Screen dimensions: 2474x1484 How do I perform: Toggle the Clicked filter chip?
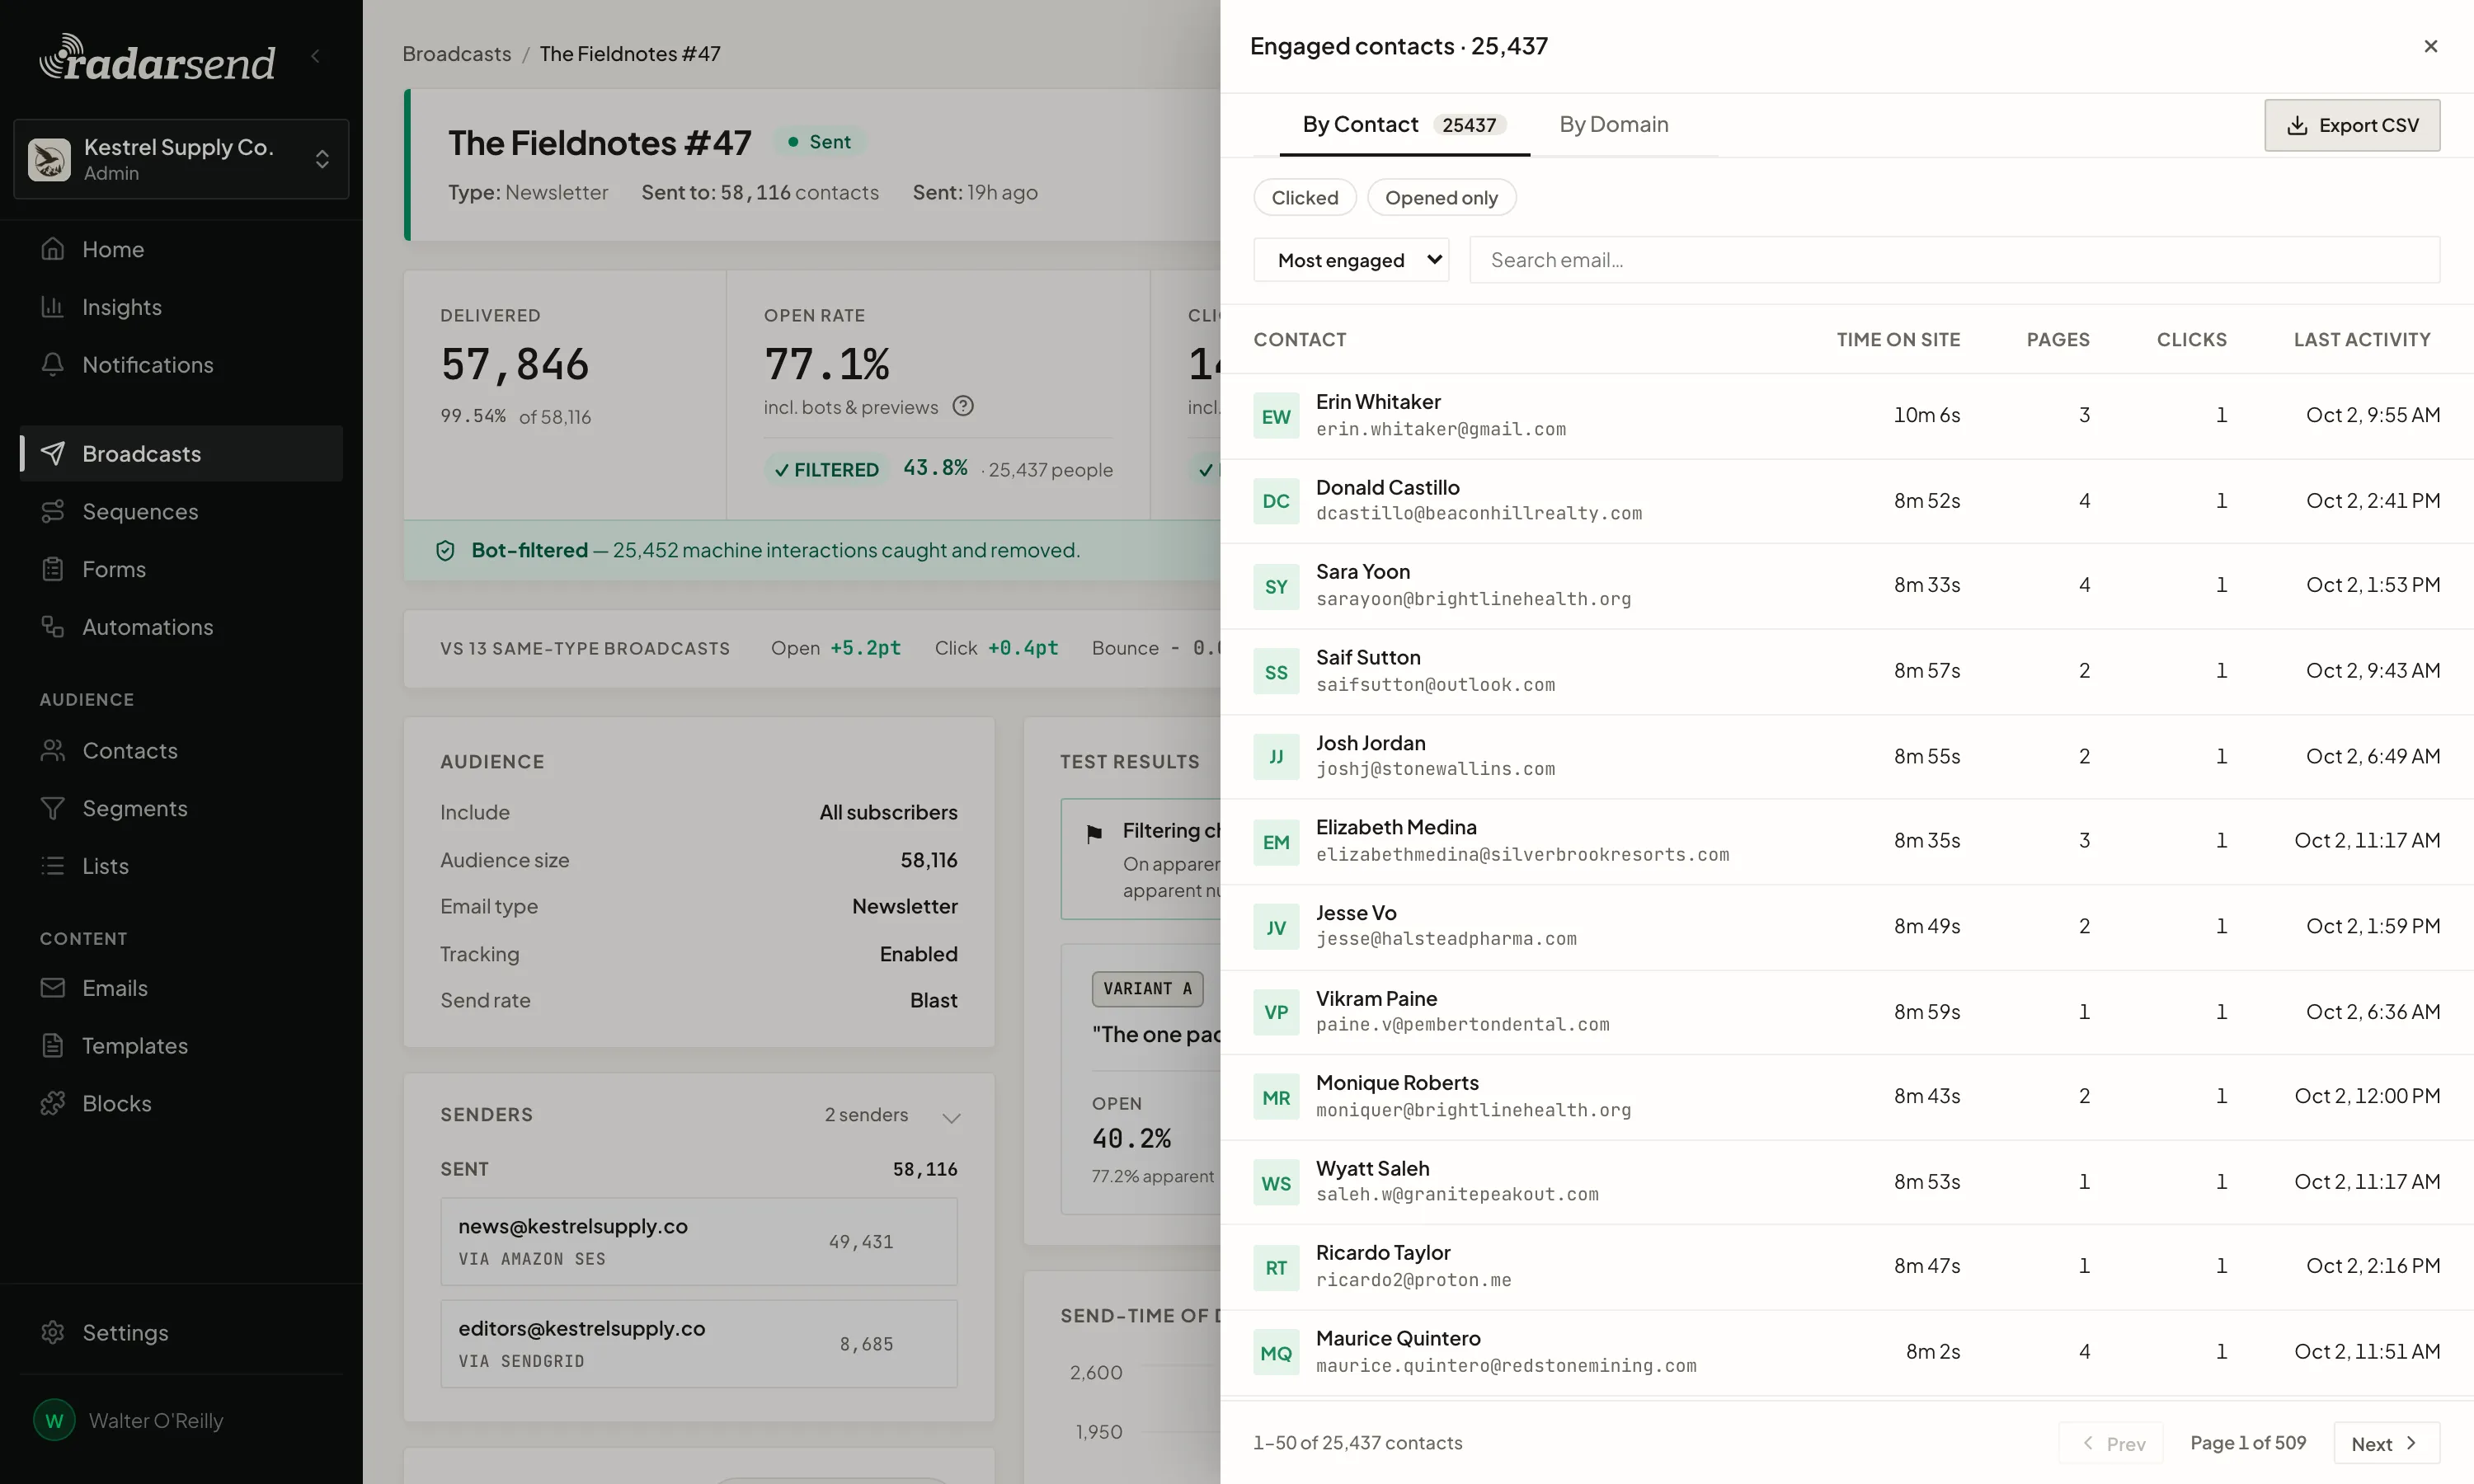tap(1304, 198)
